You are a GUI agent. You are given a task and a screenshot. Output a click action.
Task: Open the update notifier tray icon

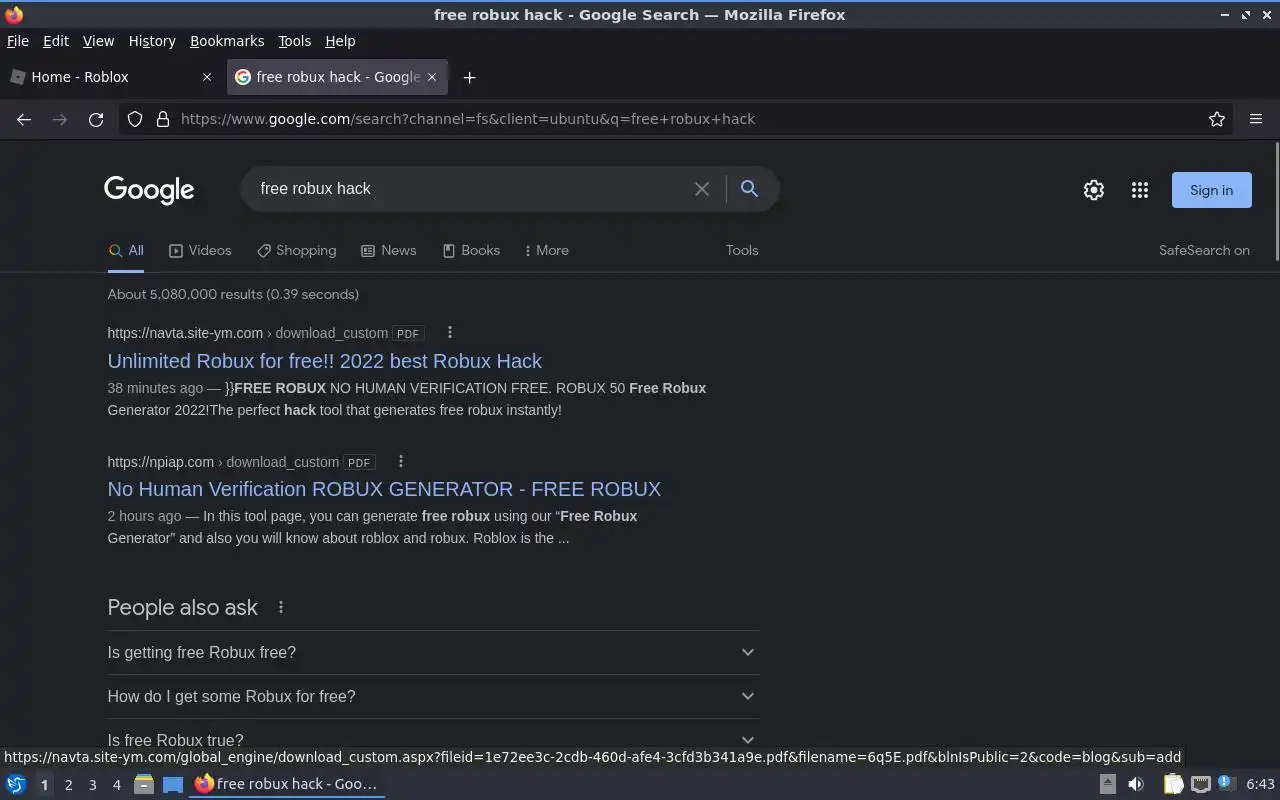coord(1227,784)
